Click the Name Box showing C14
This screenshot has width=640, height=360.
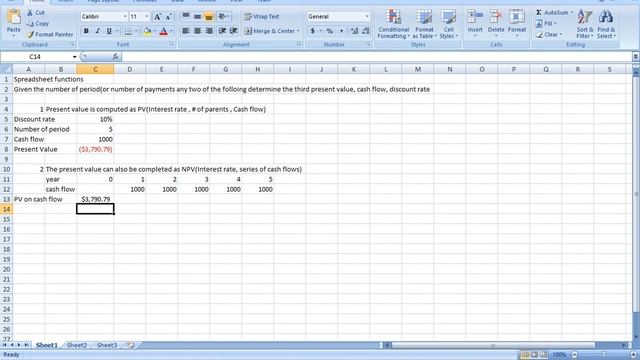pyautogui.click(x=36, y=57)
